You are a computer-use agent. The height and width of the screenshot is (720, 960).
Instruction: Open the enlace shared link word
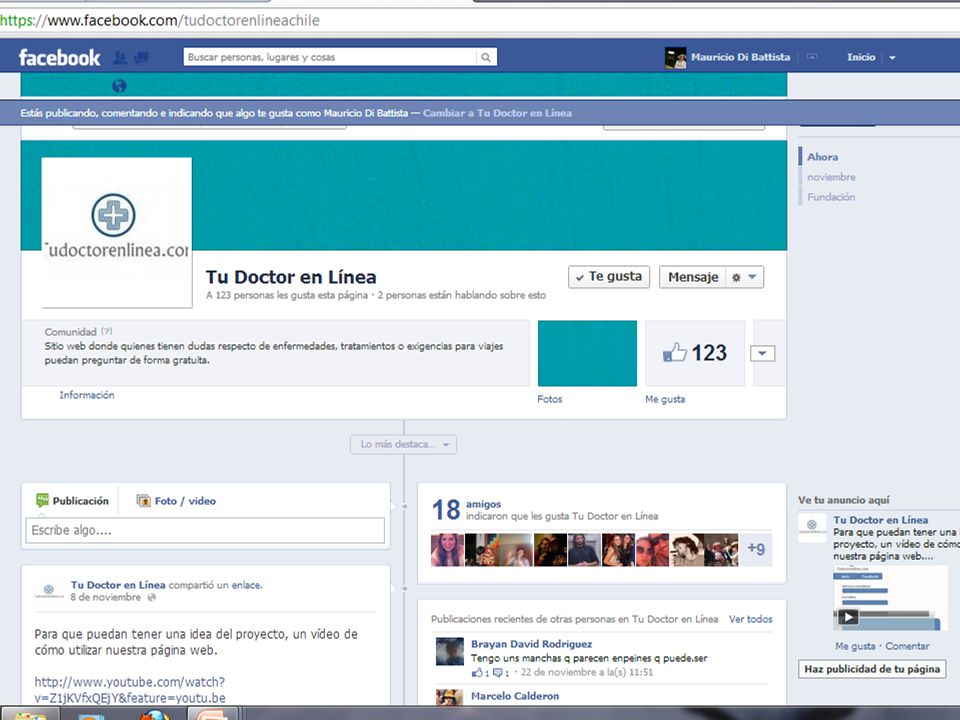click(246, 585)
